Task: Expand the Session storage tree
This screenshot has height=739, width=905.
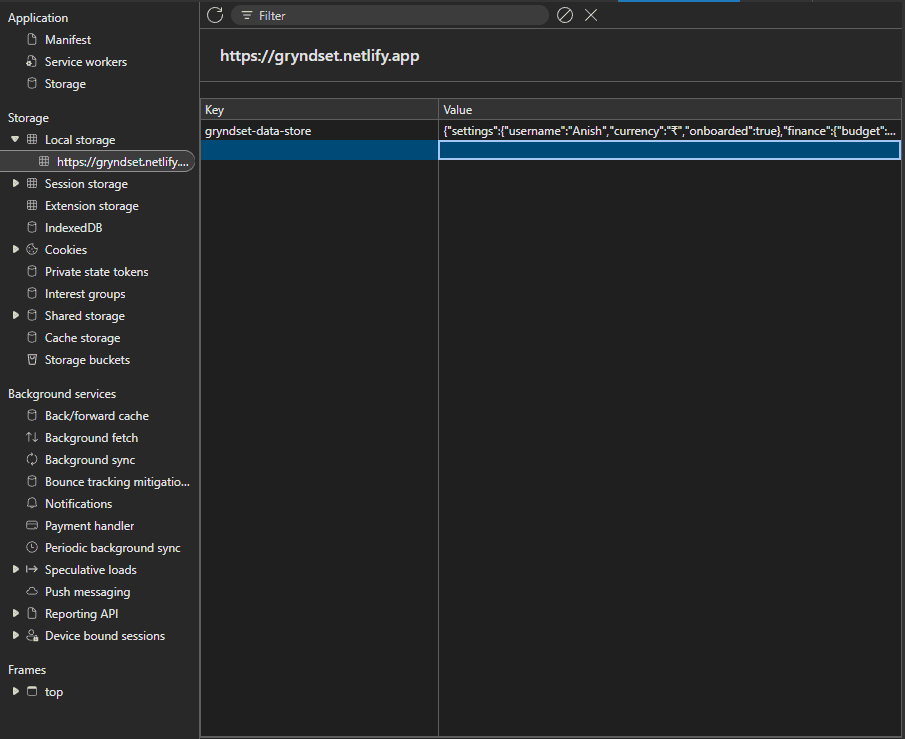Action: [x=15, y=184]
